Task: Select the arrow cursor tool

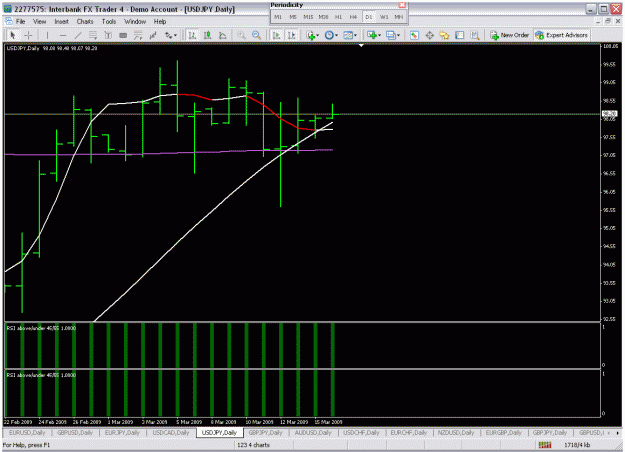Action: (12, 35)
